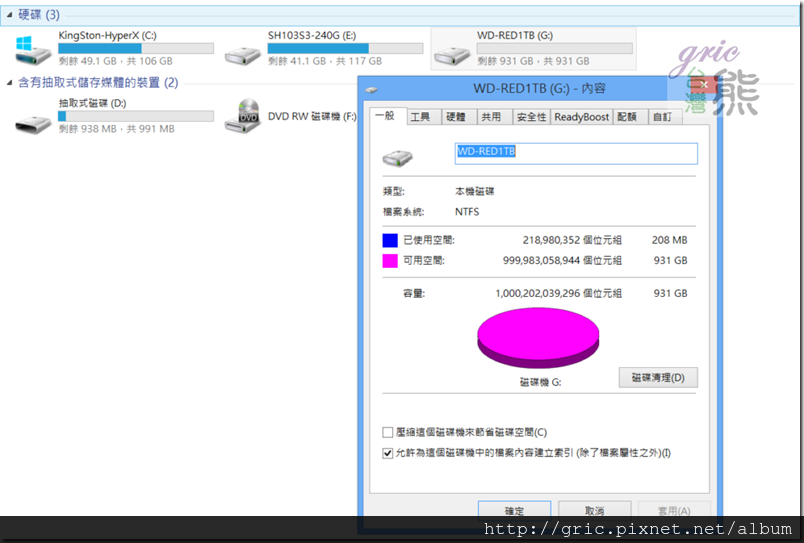Select the KingSton-HyperX (C:) drive icon

[33, 50]
